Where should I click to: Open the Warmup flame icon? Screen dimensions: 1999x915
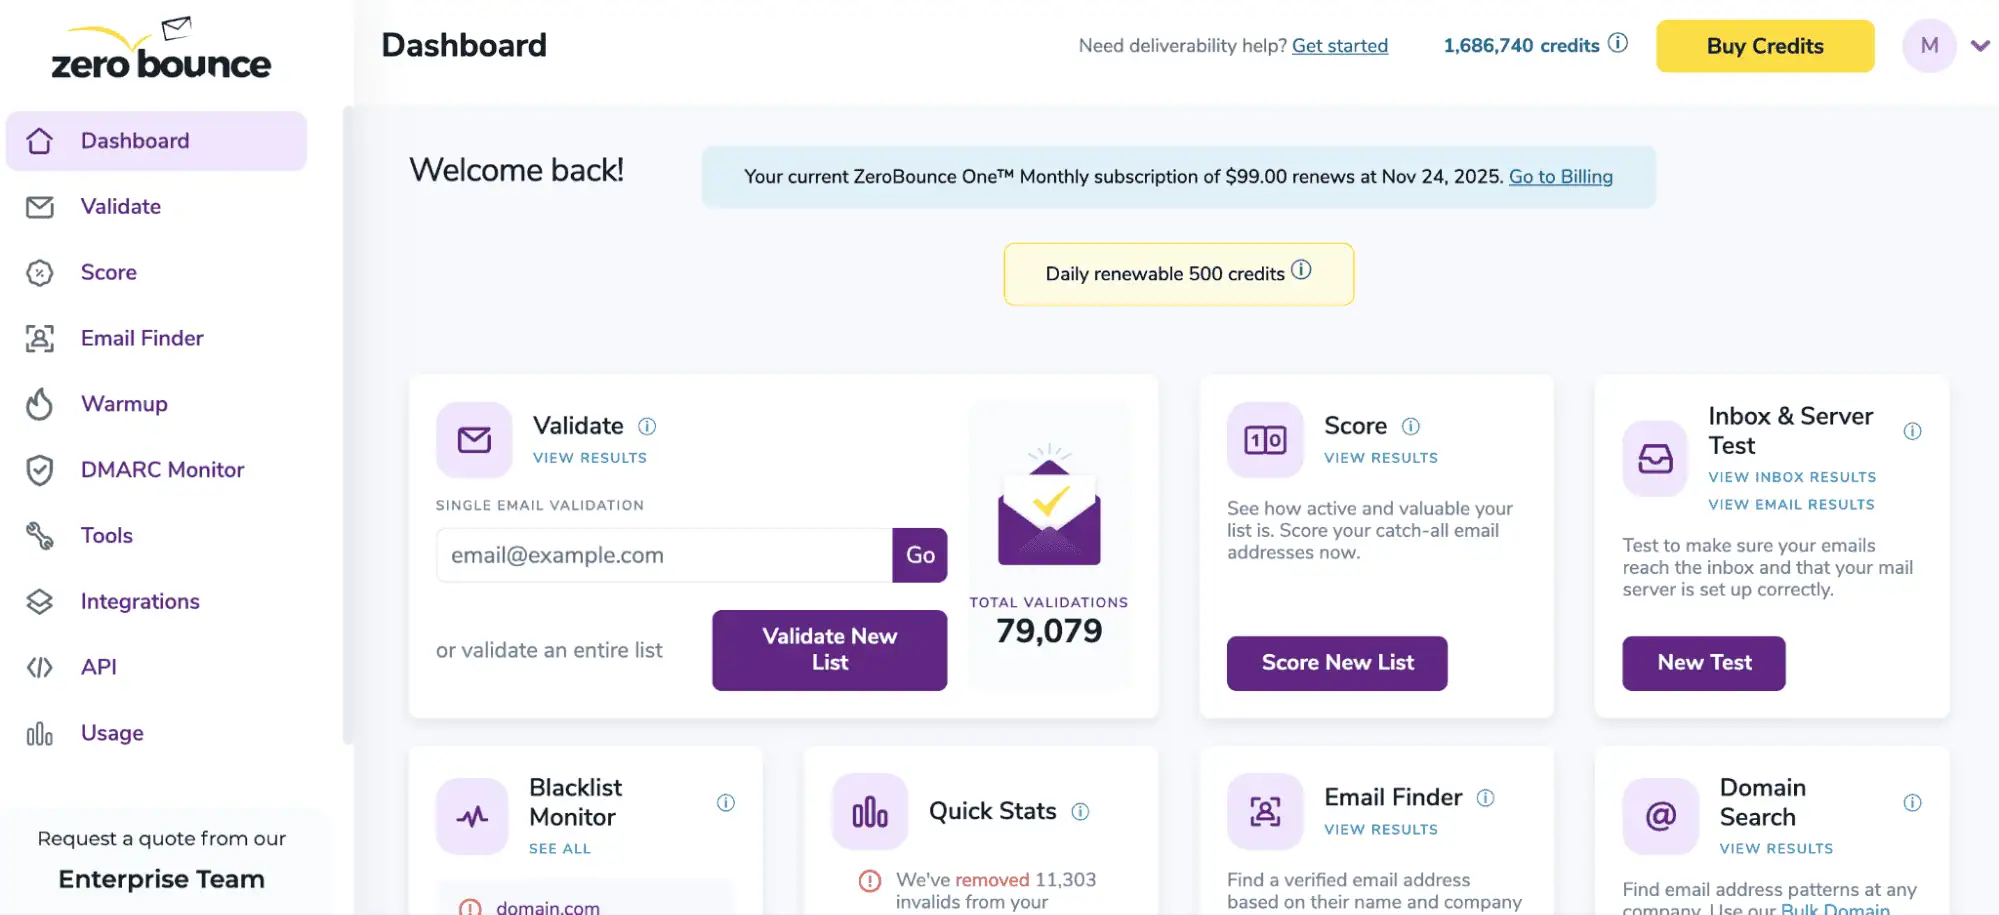pos(40,404)
